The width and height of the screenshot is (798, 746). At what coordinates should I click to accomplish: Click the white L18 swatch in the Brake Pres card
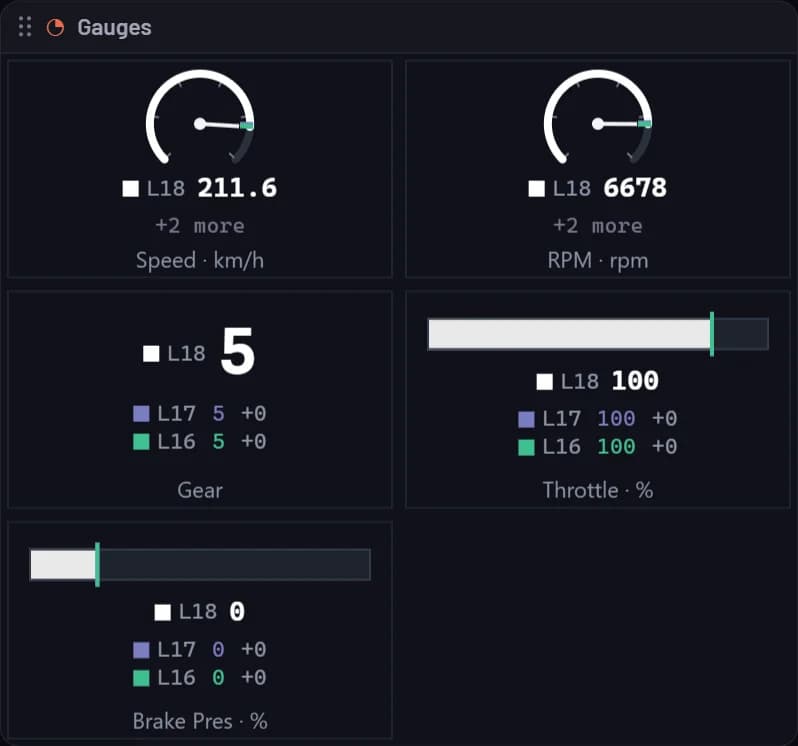[x=162, y=612]
